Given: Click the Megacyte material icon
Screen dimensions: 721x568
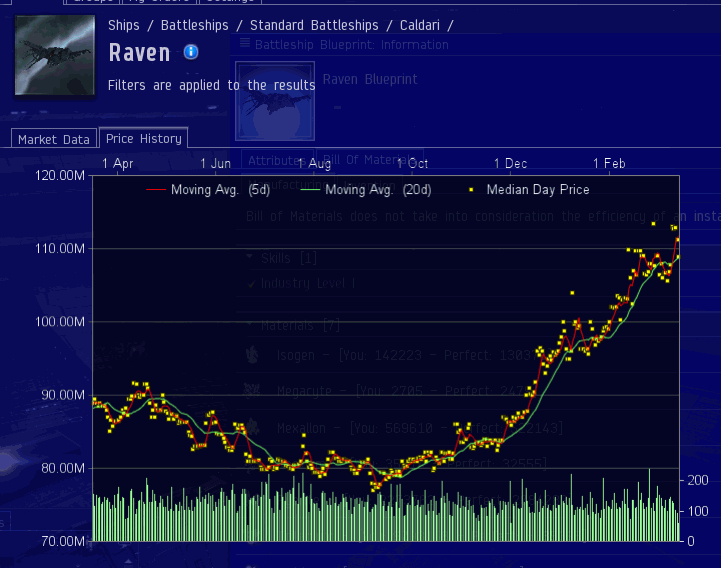Looking at the screenshot, I should [x=252, y=390].
